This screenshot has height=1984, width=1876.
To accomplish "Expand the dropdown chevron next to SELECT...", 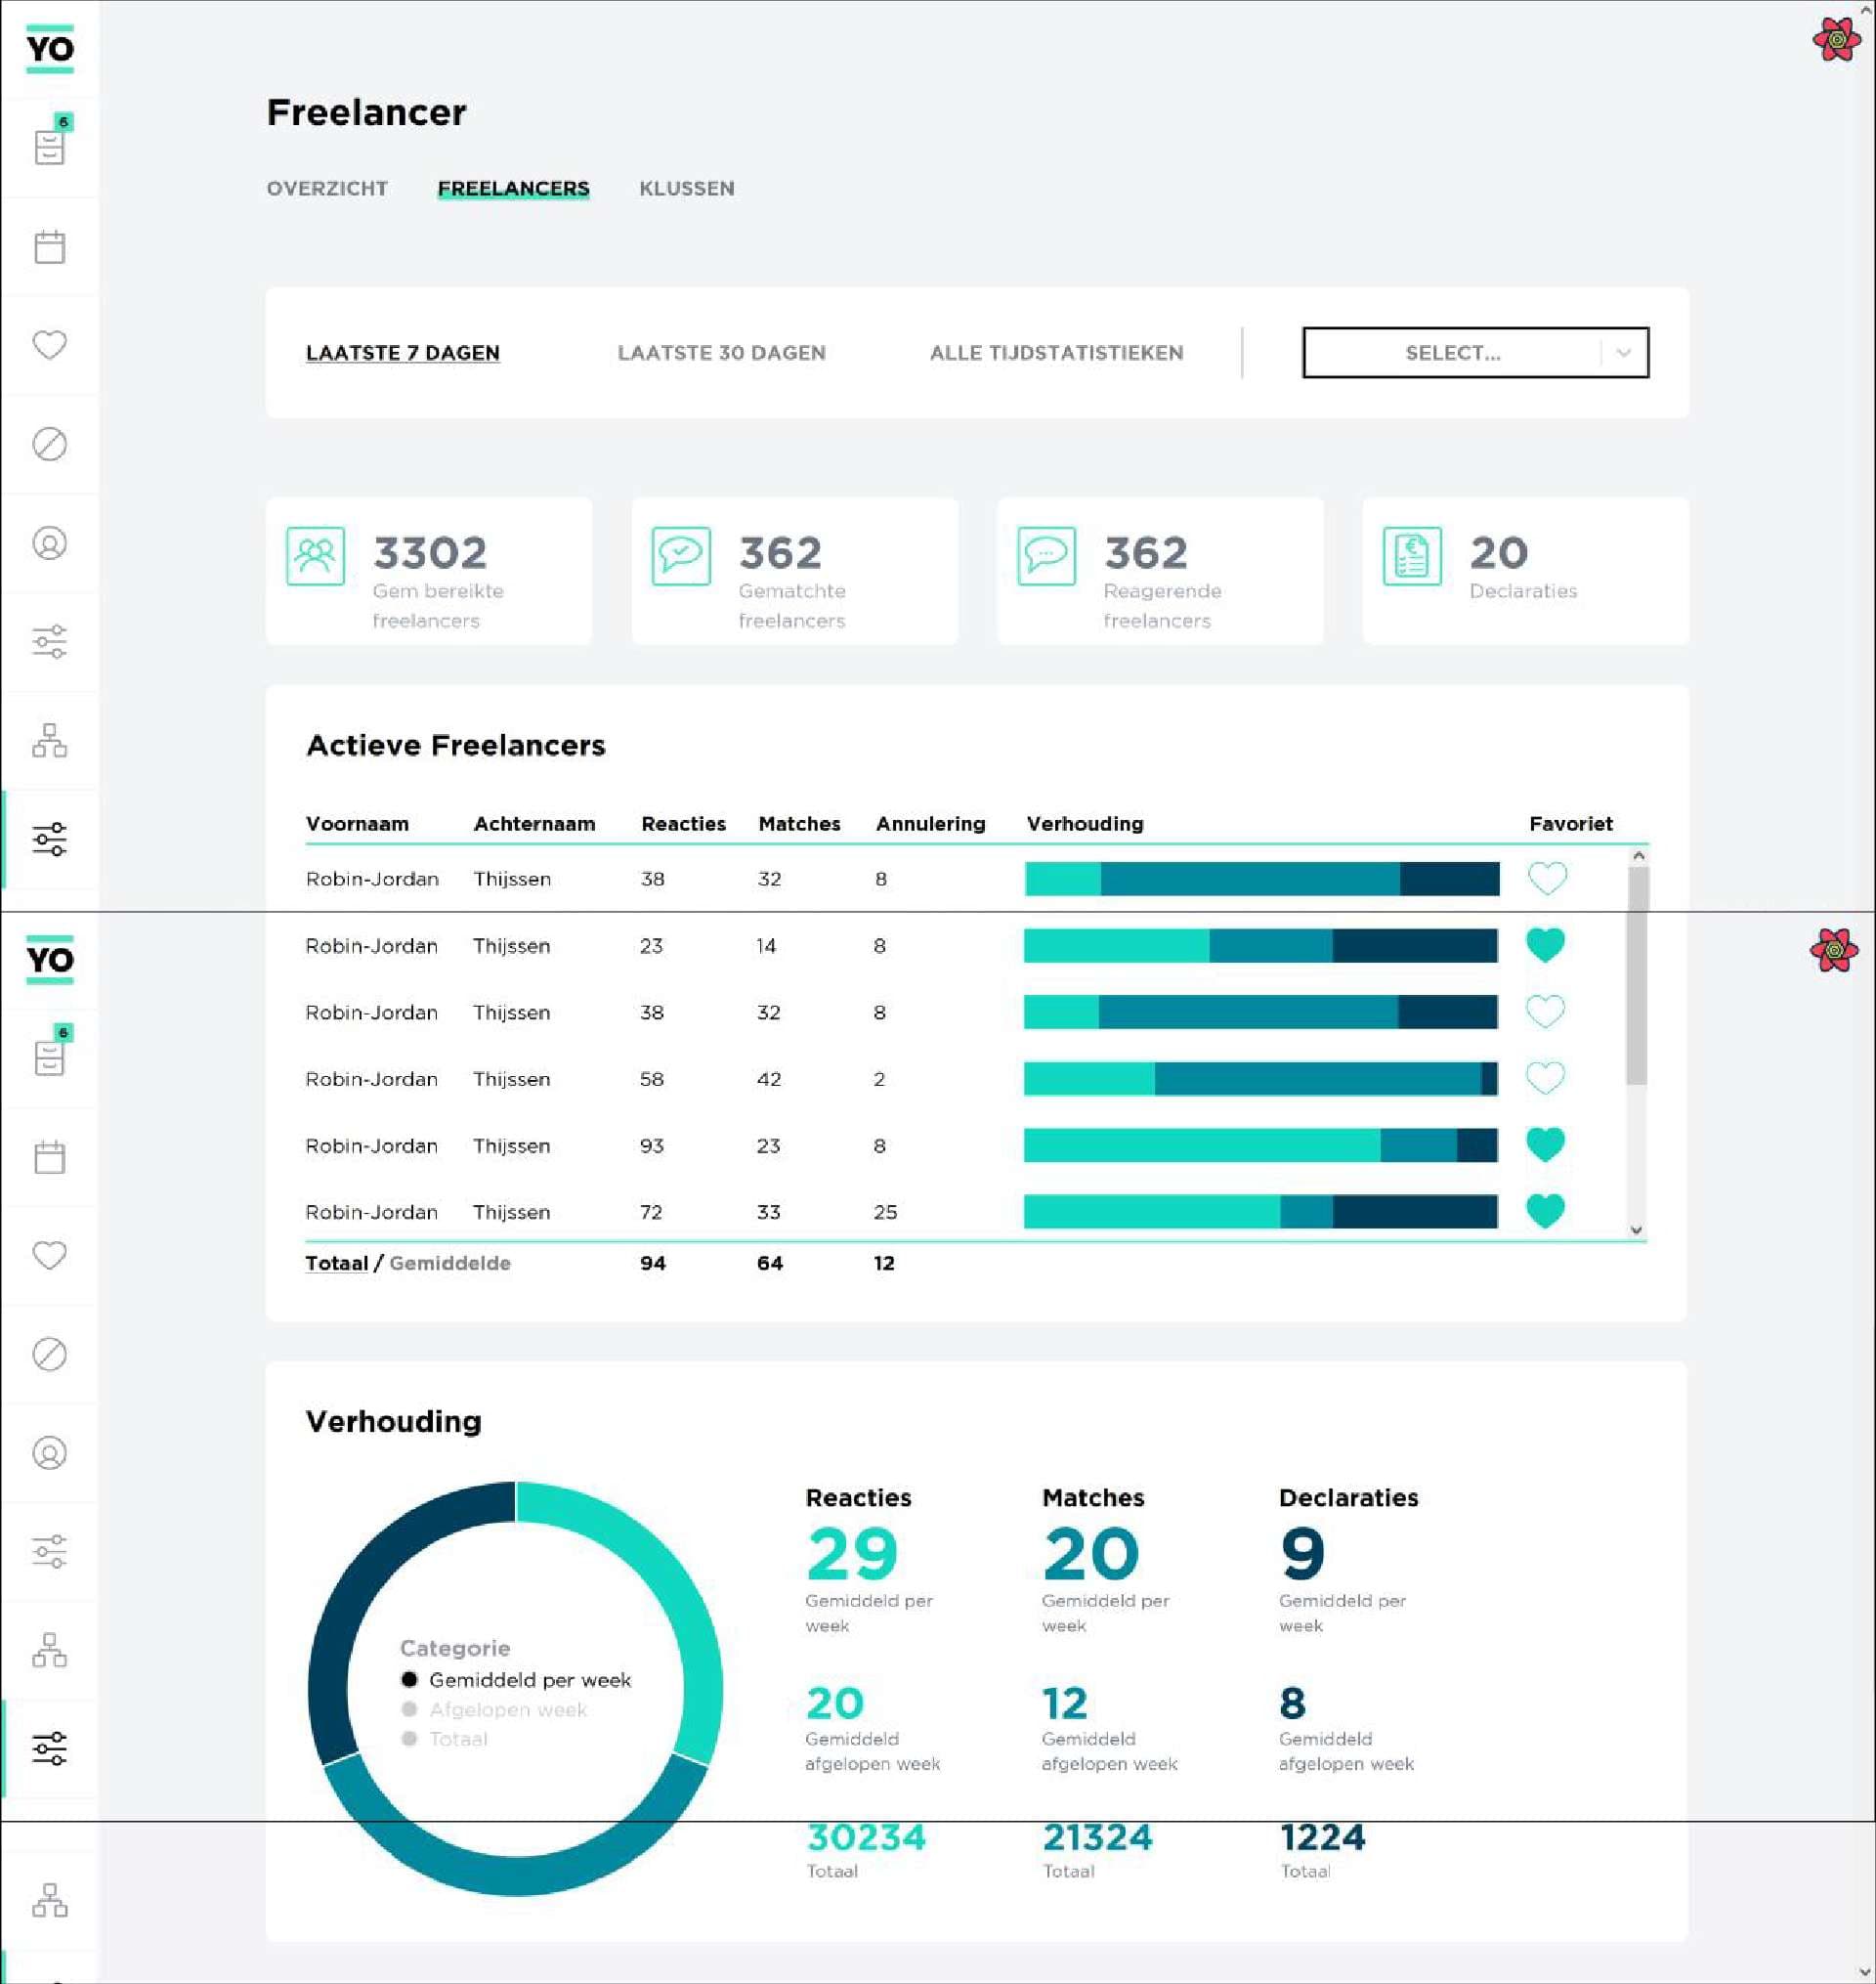I will [x=1625, y=352].
